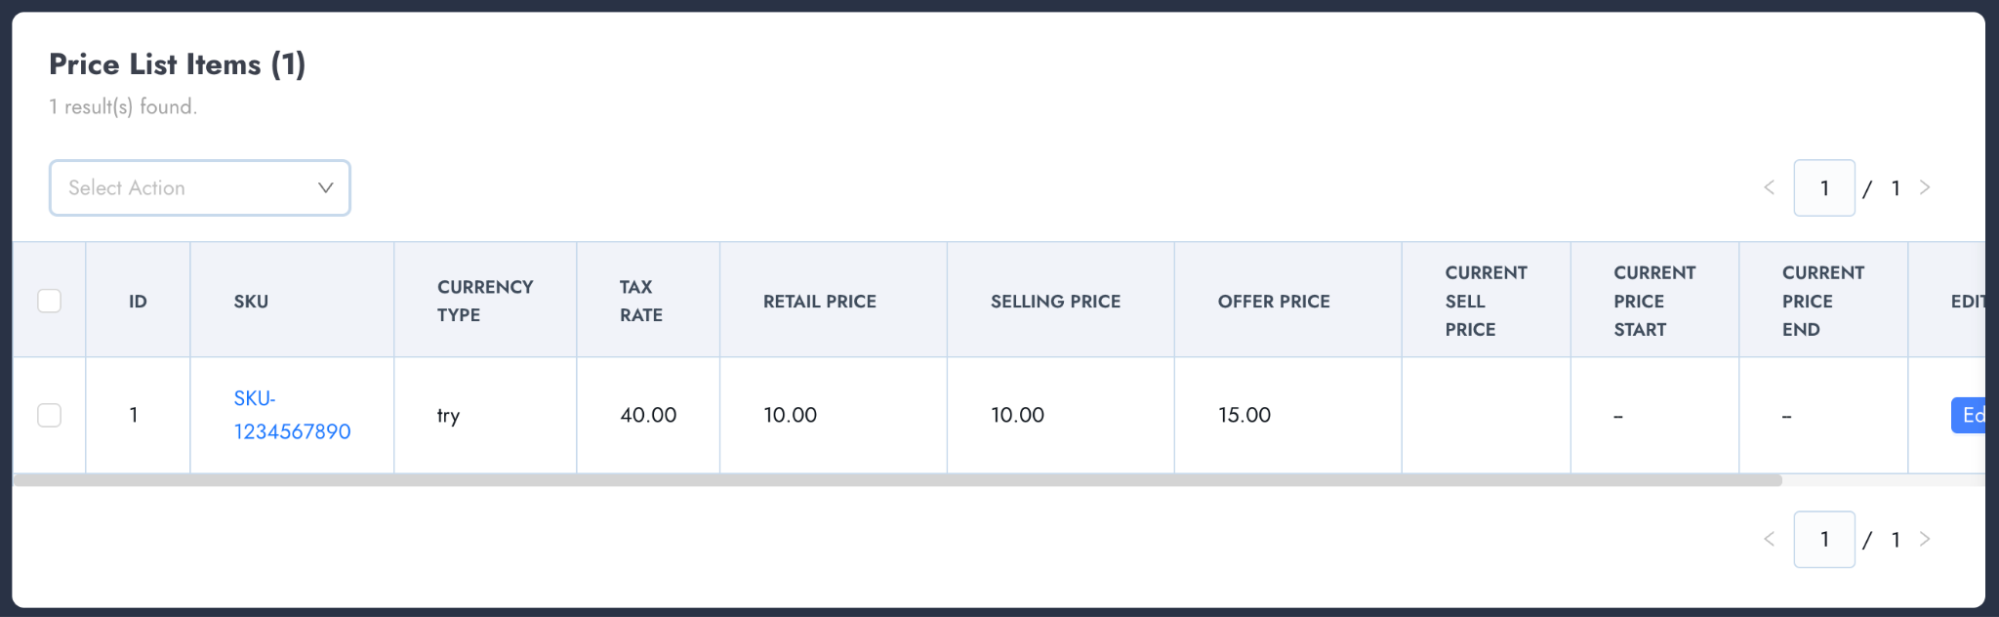Click bottom pagination previous page arrow
The height and width of the screenshot is (617, 1999).
coord(1769,539)
